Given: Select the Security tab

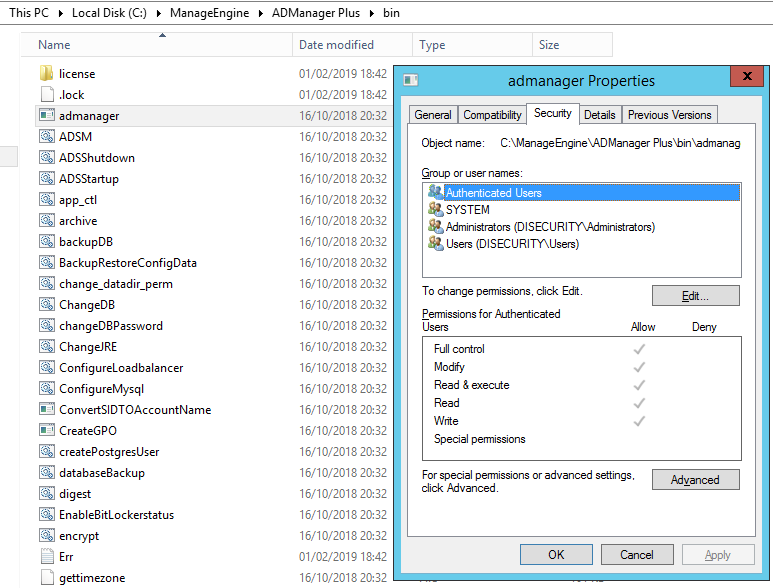Looking at the screenshot, I should (x=553, y=113).
